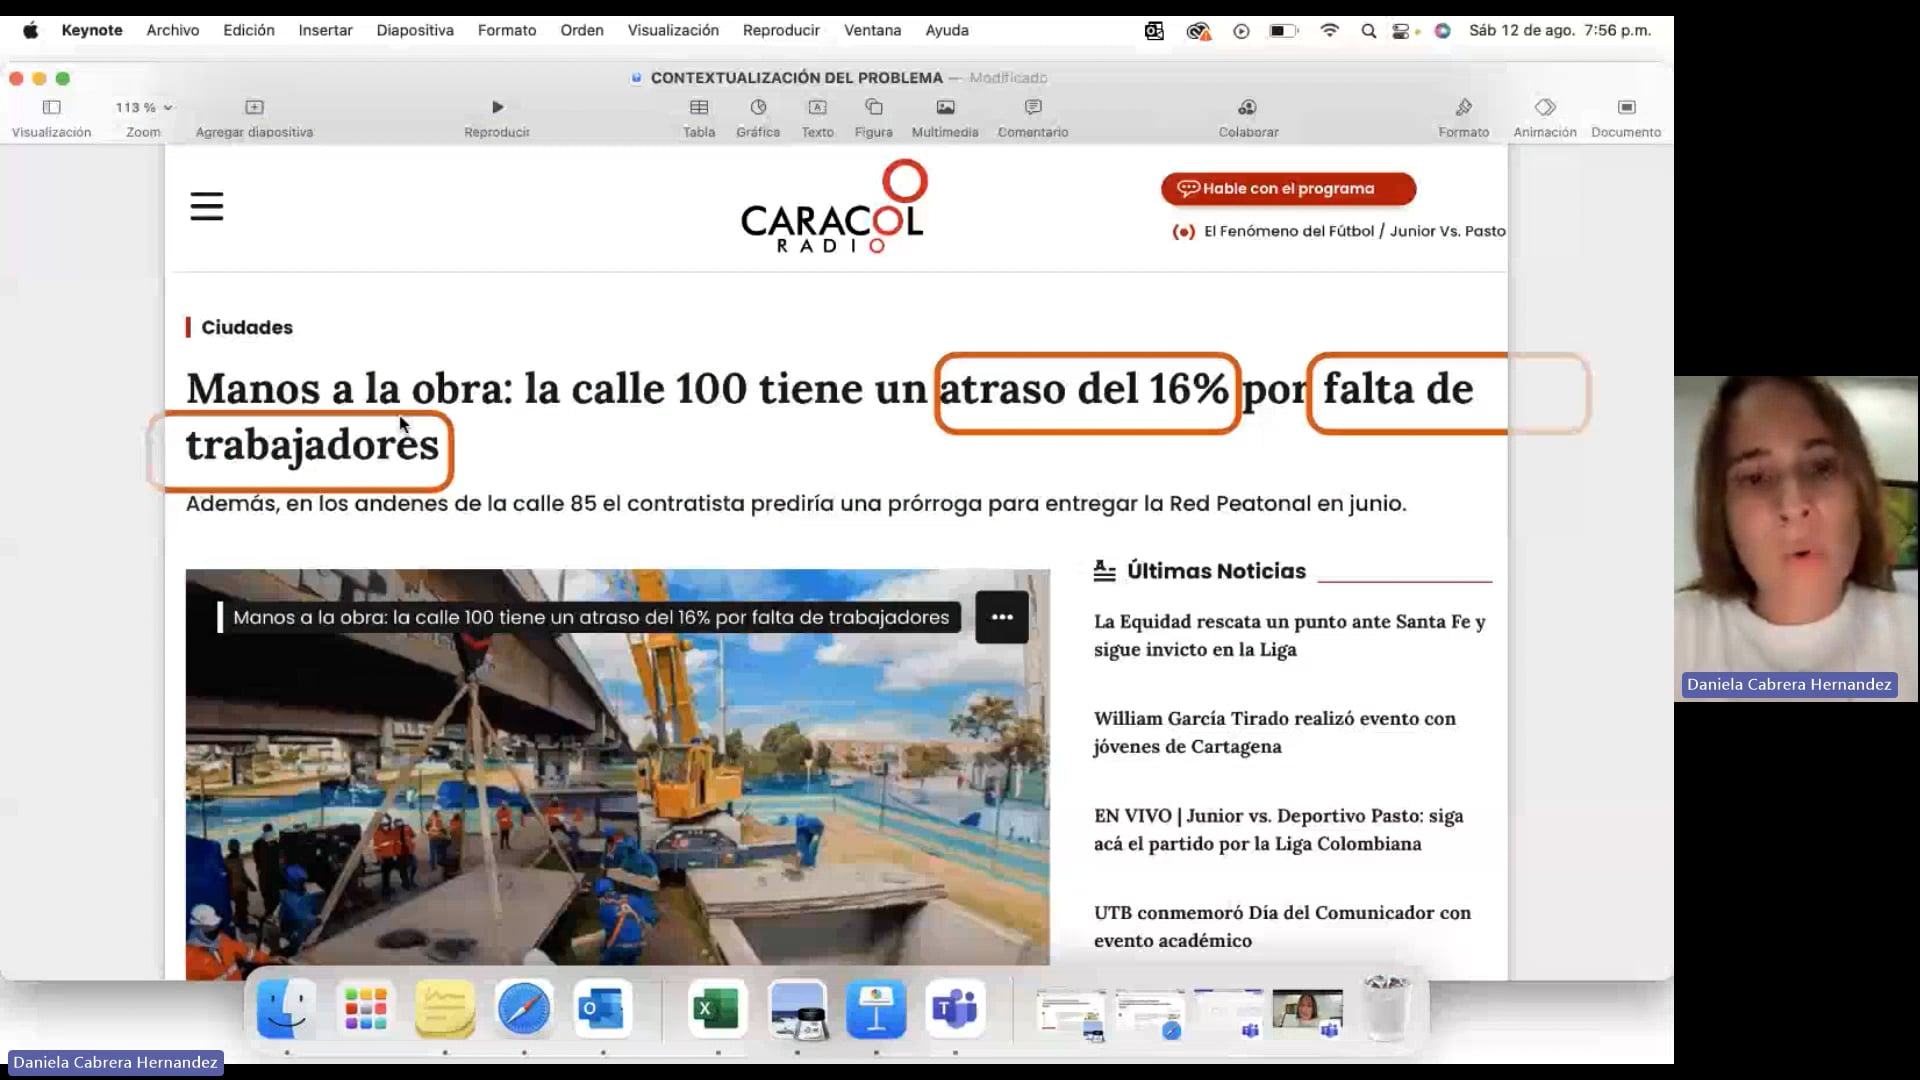Click the document title CONTEXTUALIZACIÓN DEL PROBLEMA
Screen dimensions: 1920x1080
796,77
